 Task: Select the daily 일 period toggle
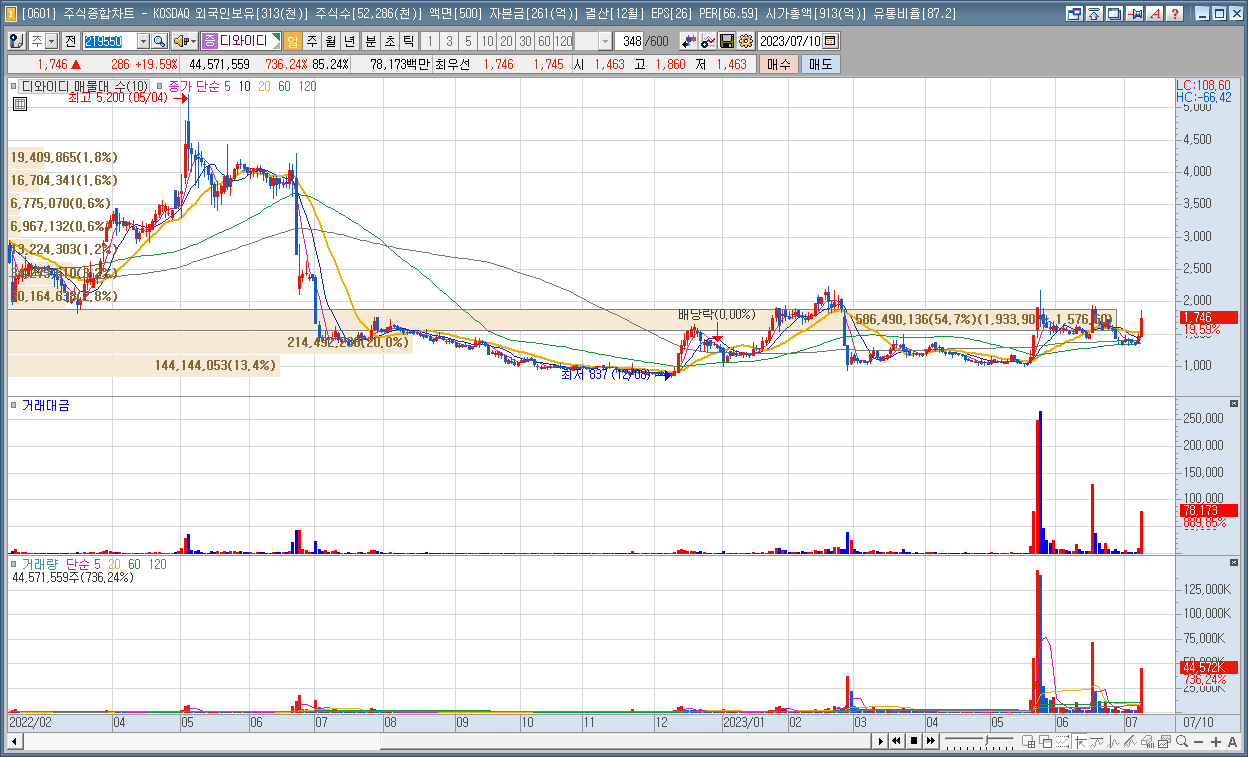click(x=293, y=41)
